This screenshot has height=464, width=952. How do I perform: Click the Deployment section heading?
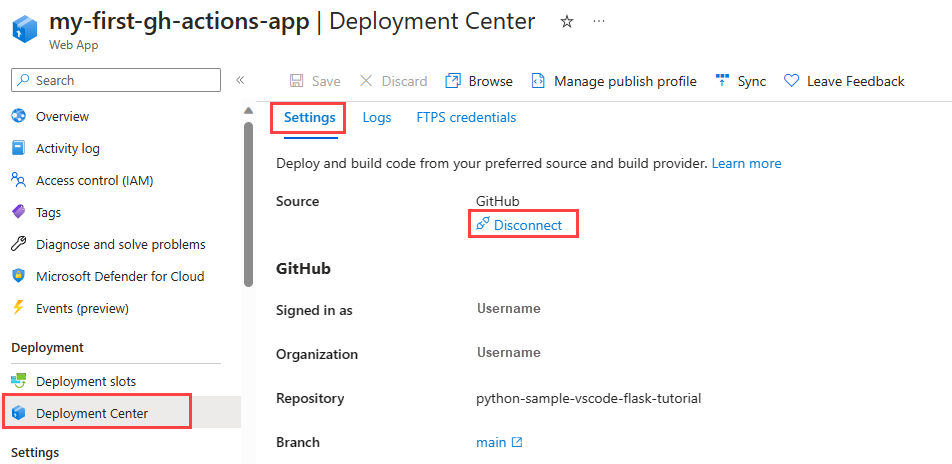pyautogui.click(x=47, y=348)
